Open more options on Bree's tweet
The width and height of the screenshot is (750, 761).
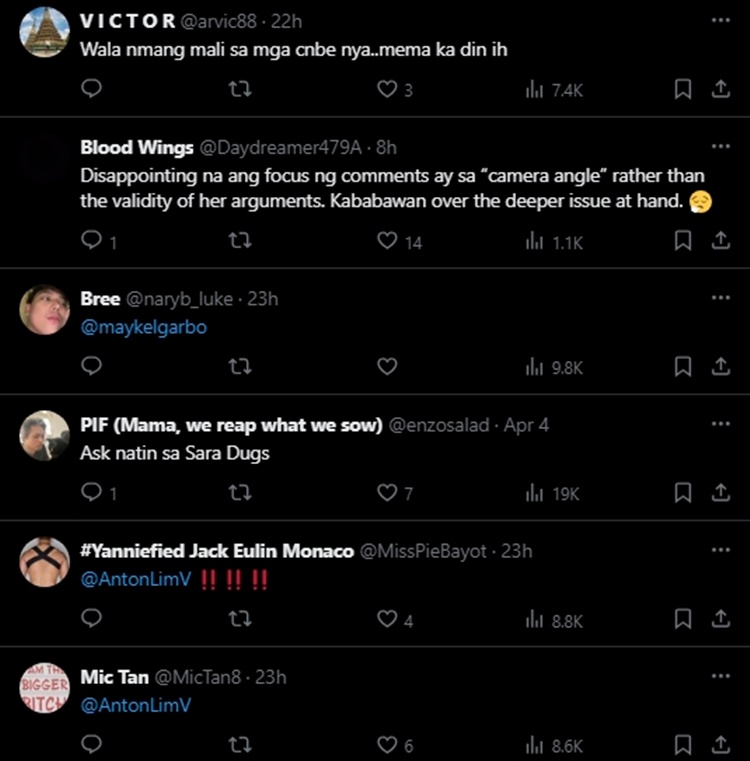pos(720,298)
